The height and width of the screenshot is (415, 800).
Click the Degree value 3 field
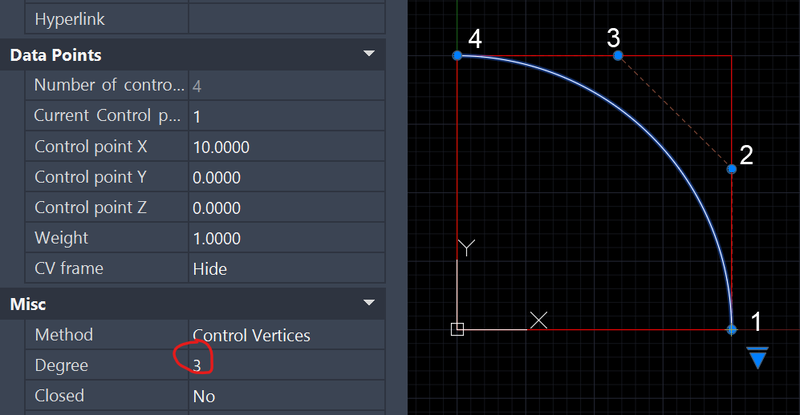[287, 365]
